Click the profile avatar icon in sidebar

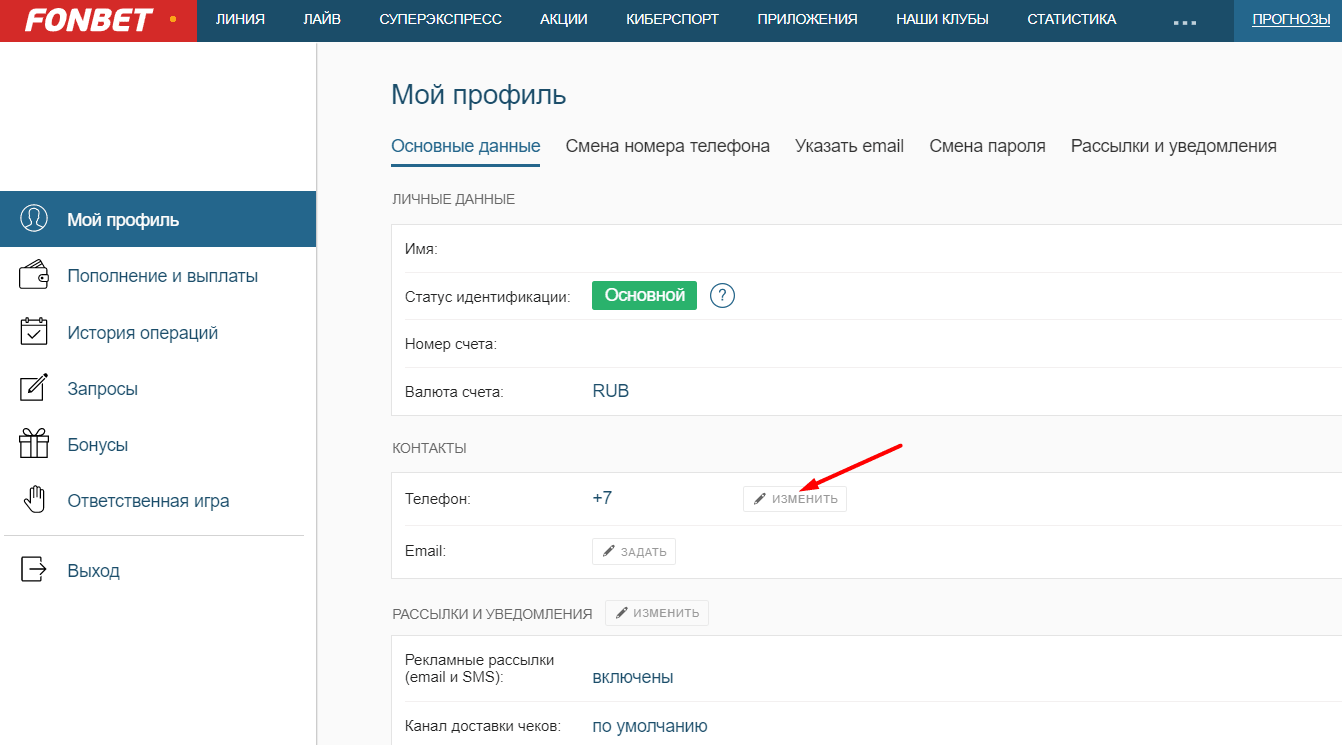(34, 219)
